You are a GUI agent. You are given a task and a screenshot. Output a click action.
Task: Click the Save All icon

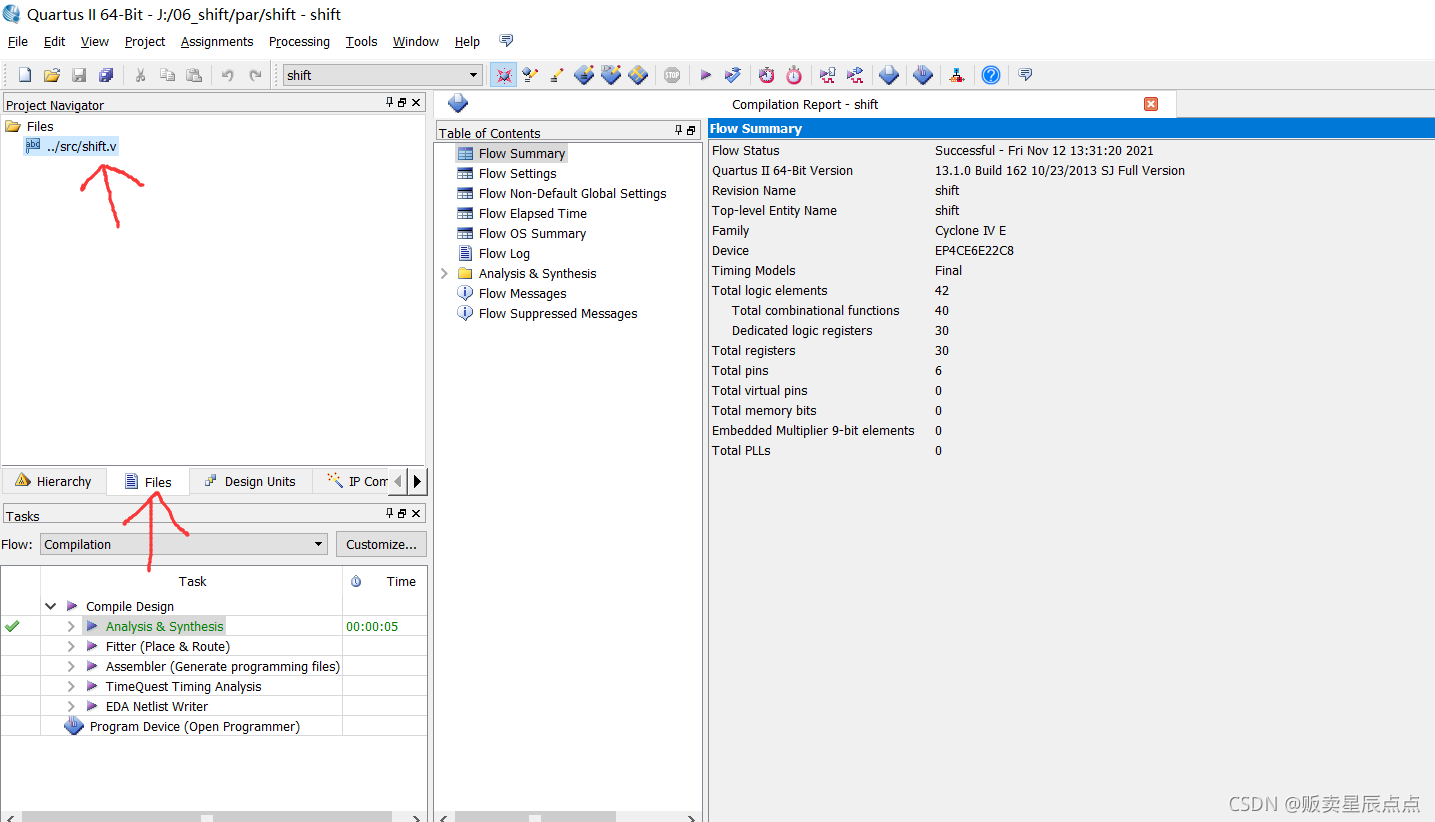click(106, 75)
